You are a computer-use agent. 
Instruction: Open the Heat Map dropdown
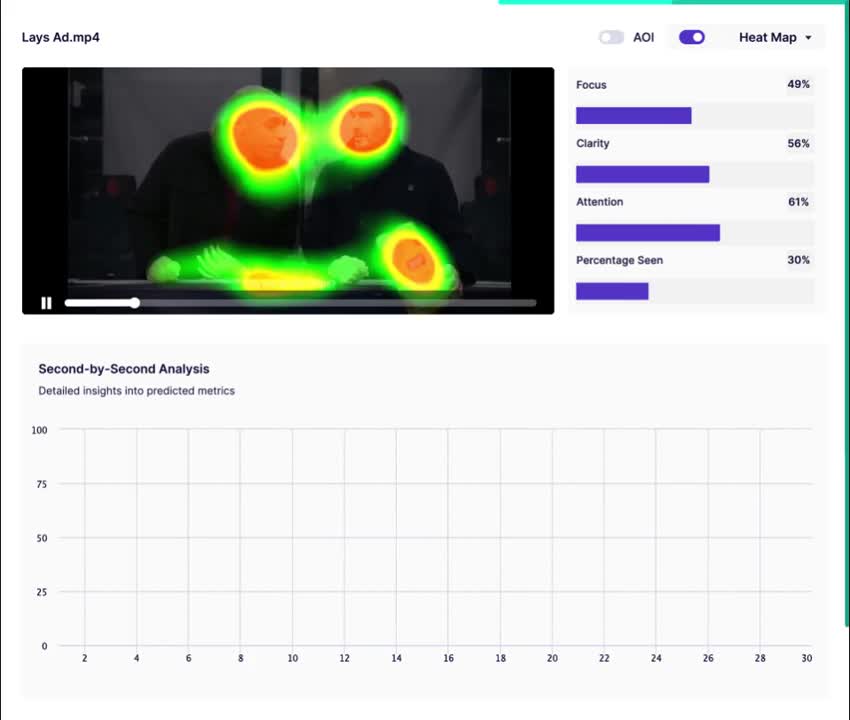[775, 37]
